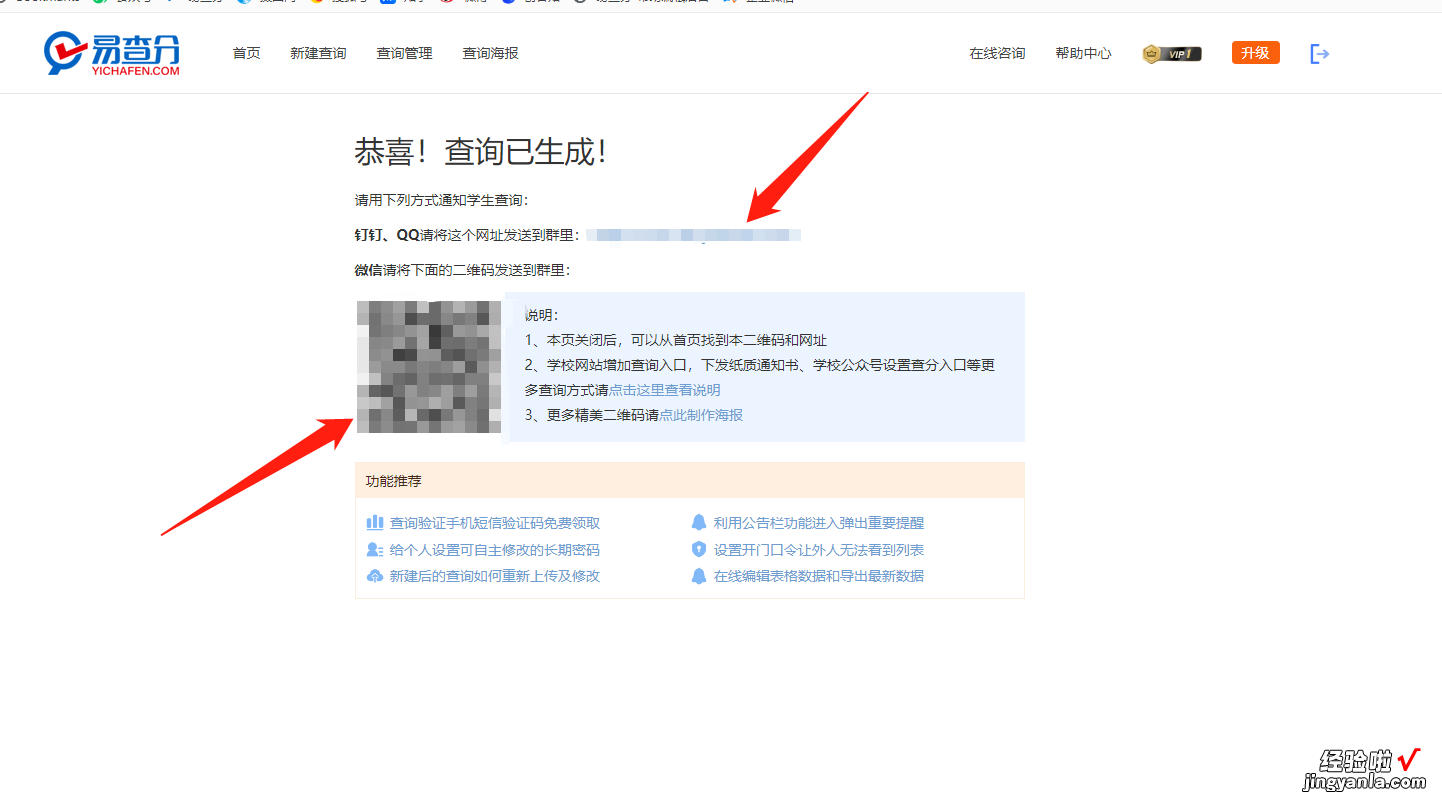The image size is (1442, 799).
Task: Click bell icon beside 在线编辑表格数据
Action: pos(699,576)
